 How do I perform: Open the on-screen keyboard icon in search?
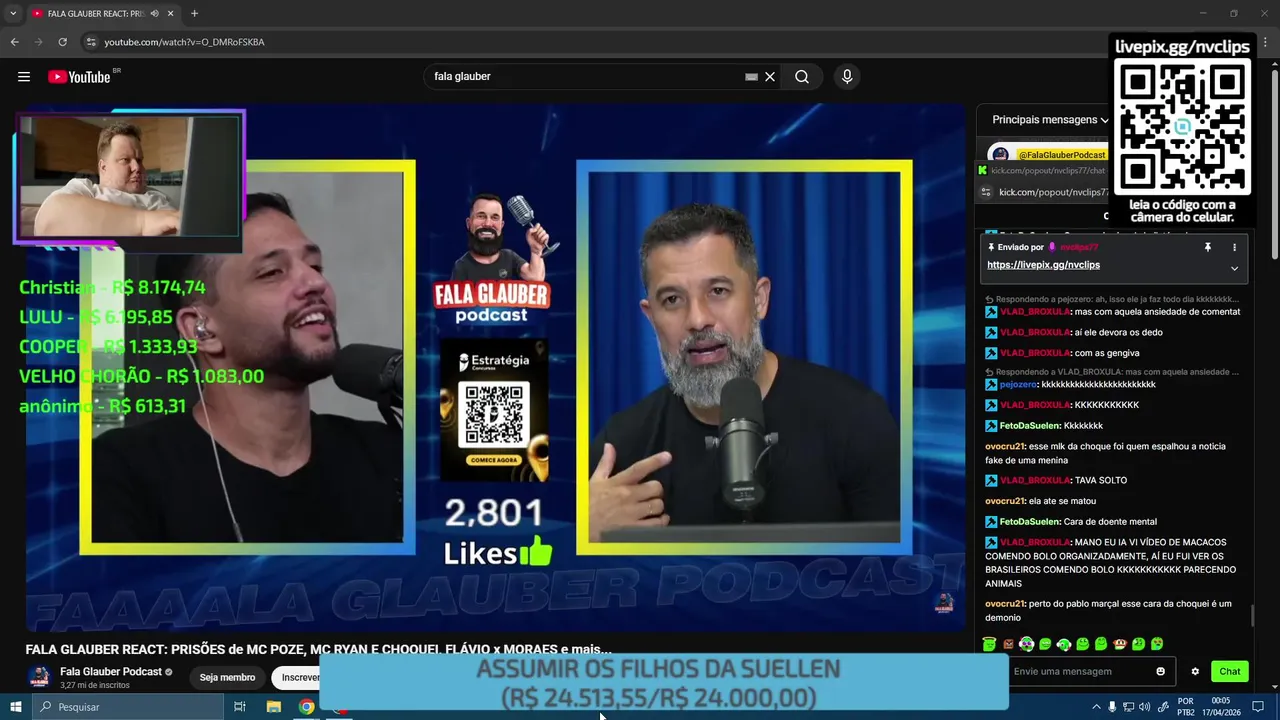(x=751, y=77)
